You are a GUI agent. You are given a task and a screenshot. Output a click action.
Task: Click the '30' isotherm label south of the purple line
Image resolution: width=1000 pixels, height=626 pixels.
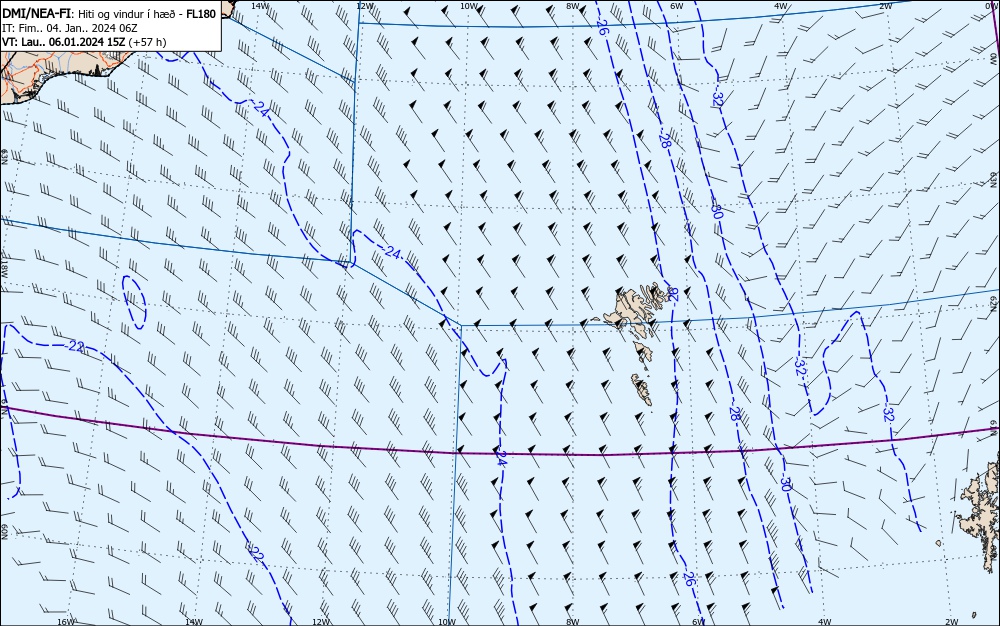[785, 484]
